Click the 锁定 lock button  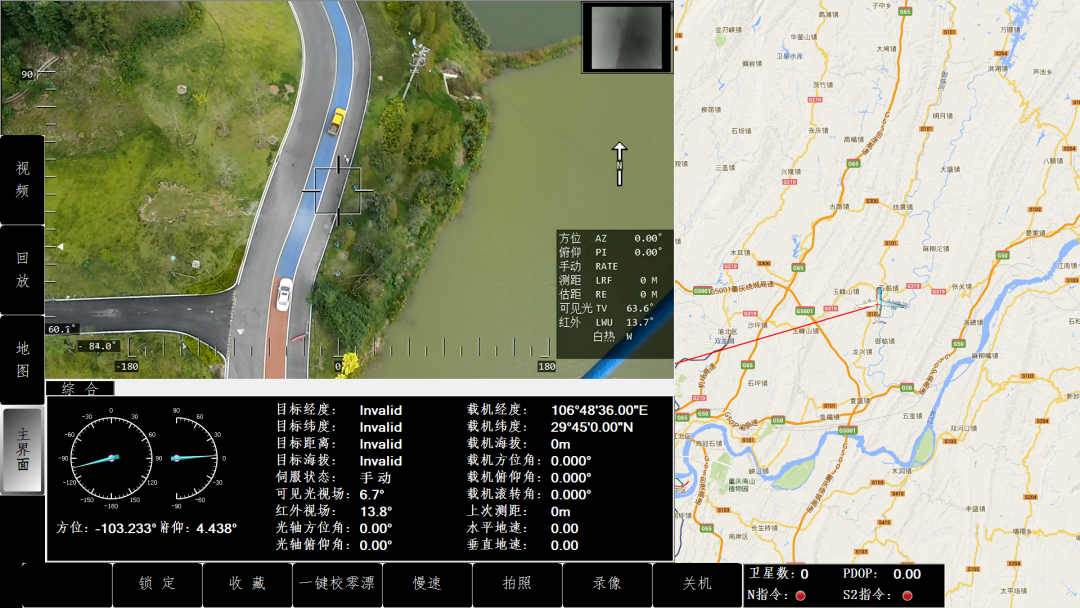point(158,584)
